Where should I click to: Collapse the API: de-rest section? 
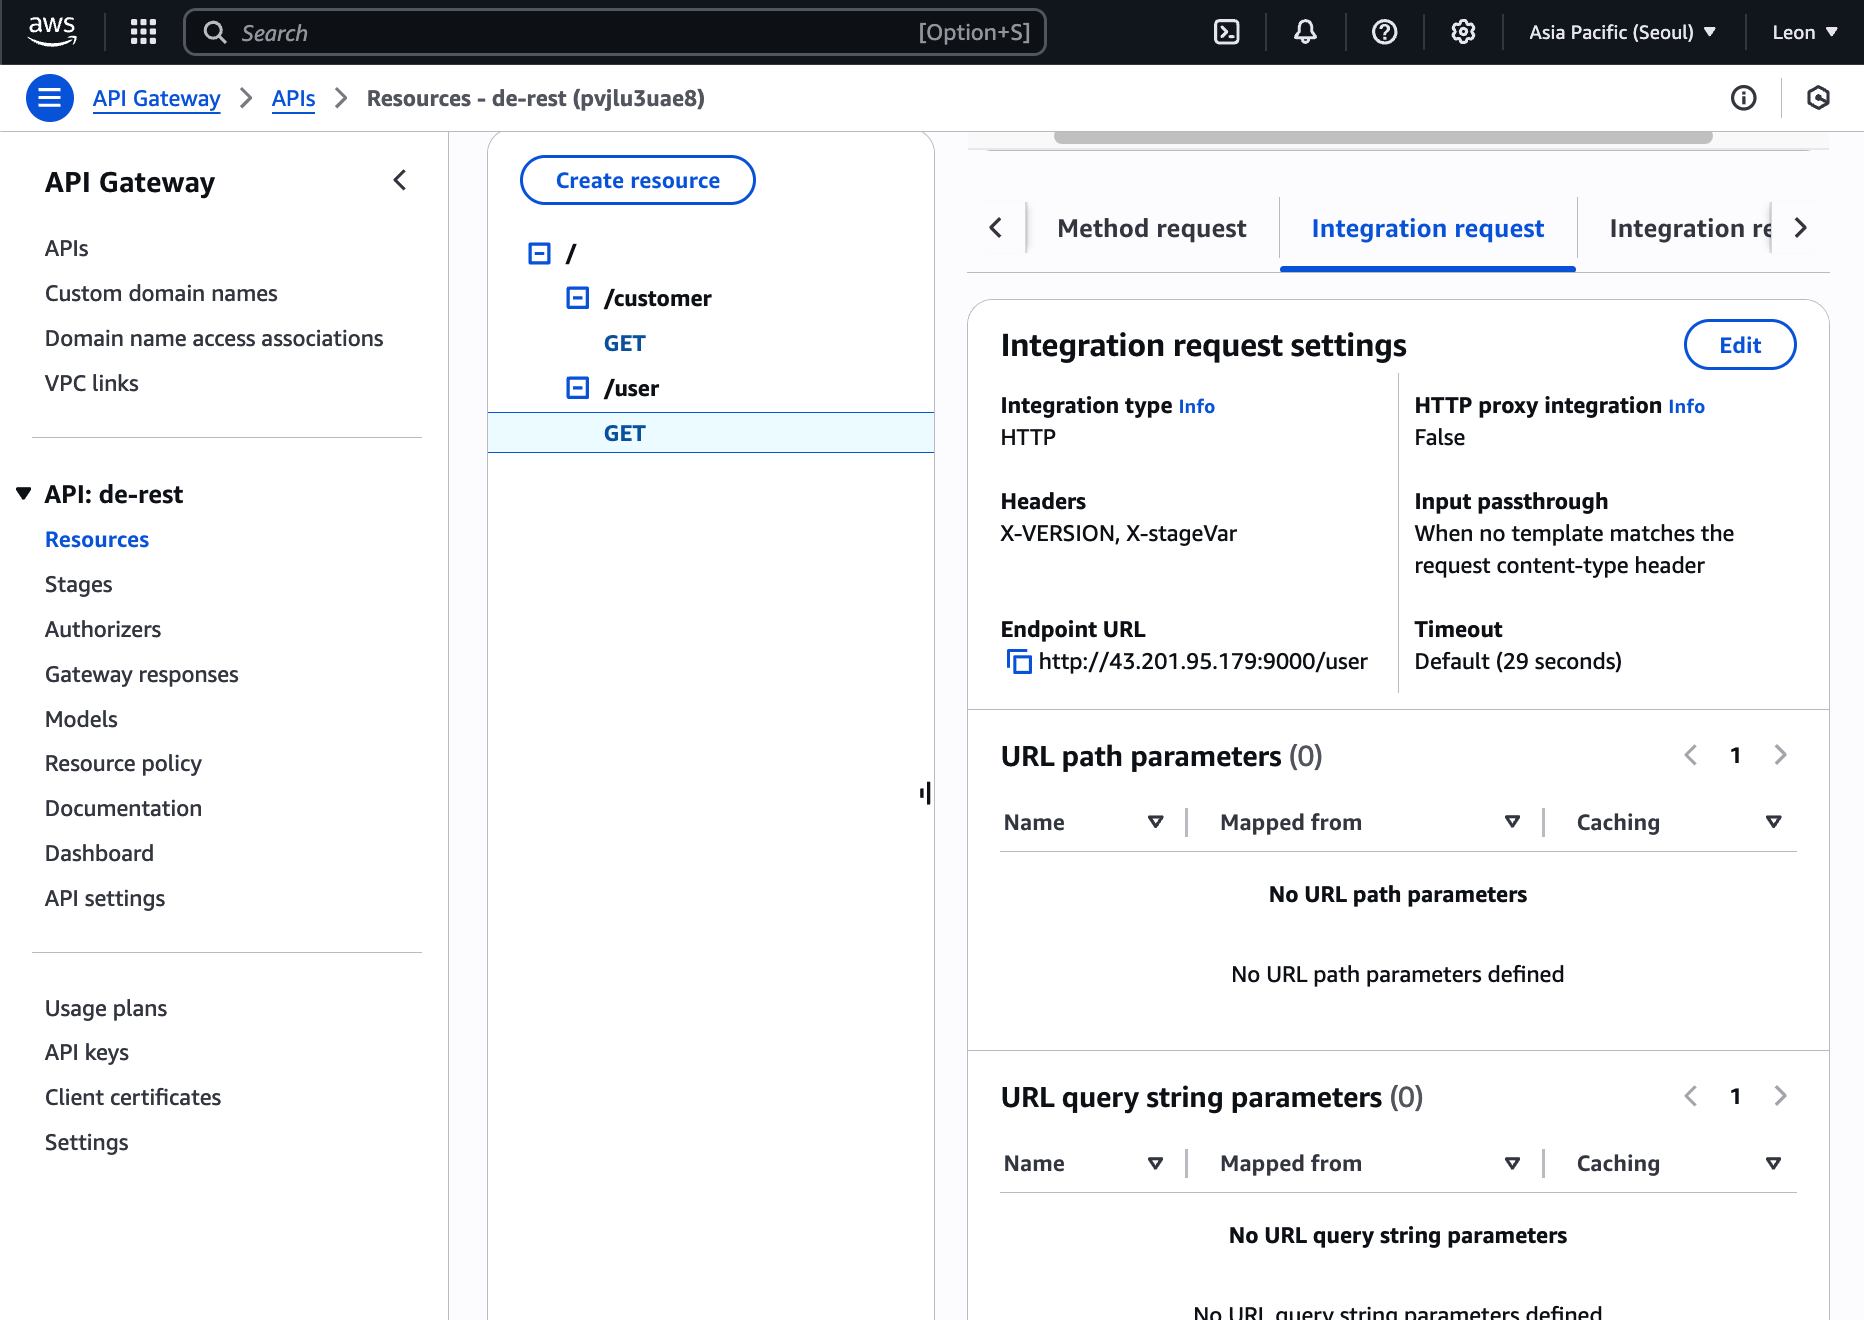click(x=24, y=494)
